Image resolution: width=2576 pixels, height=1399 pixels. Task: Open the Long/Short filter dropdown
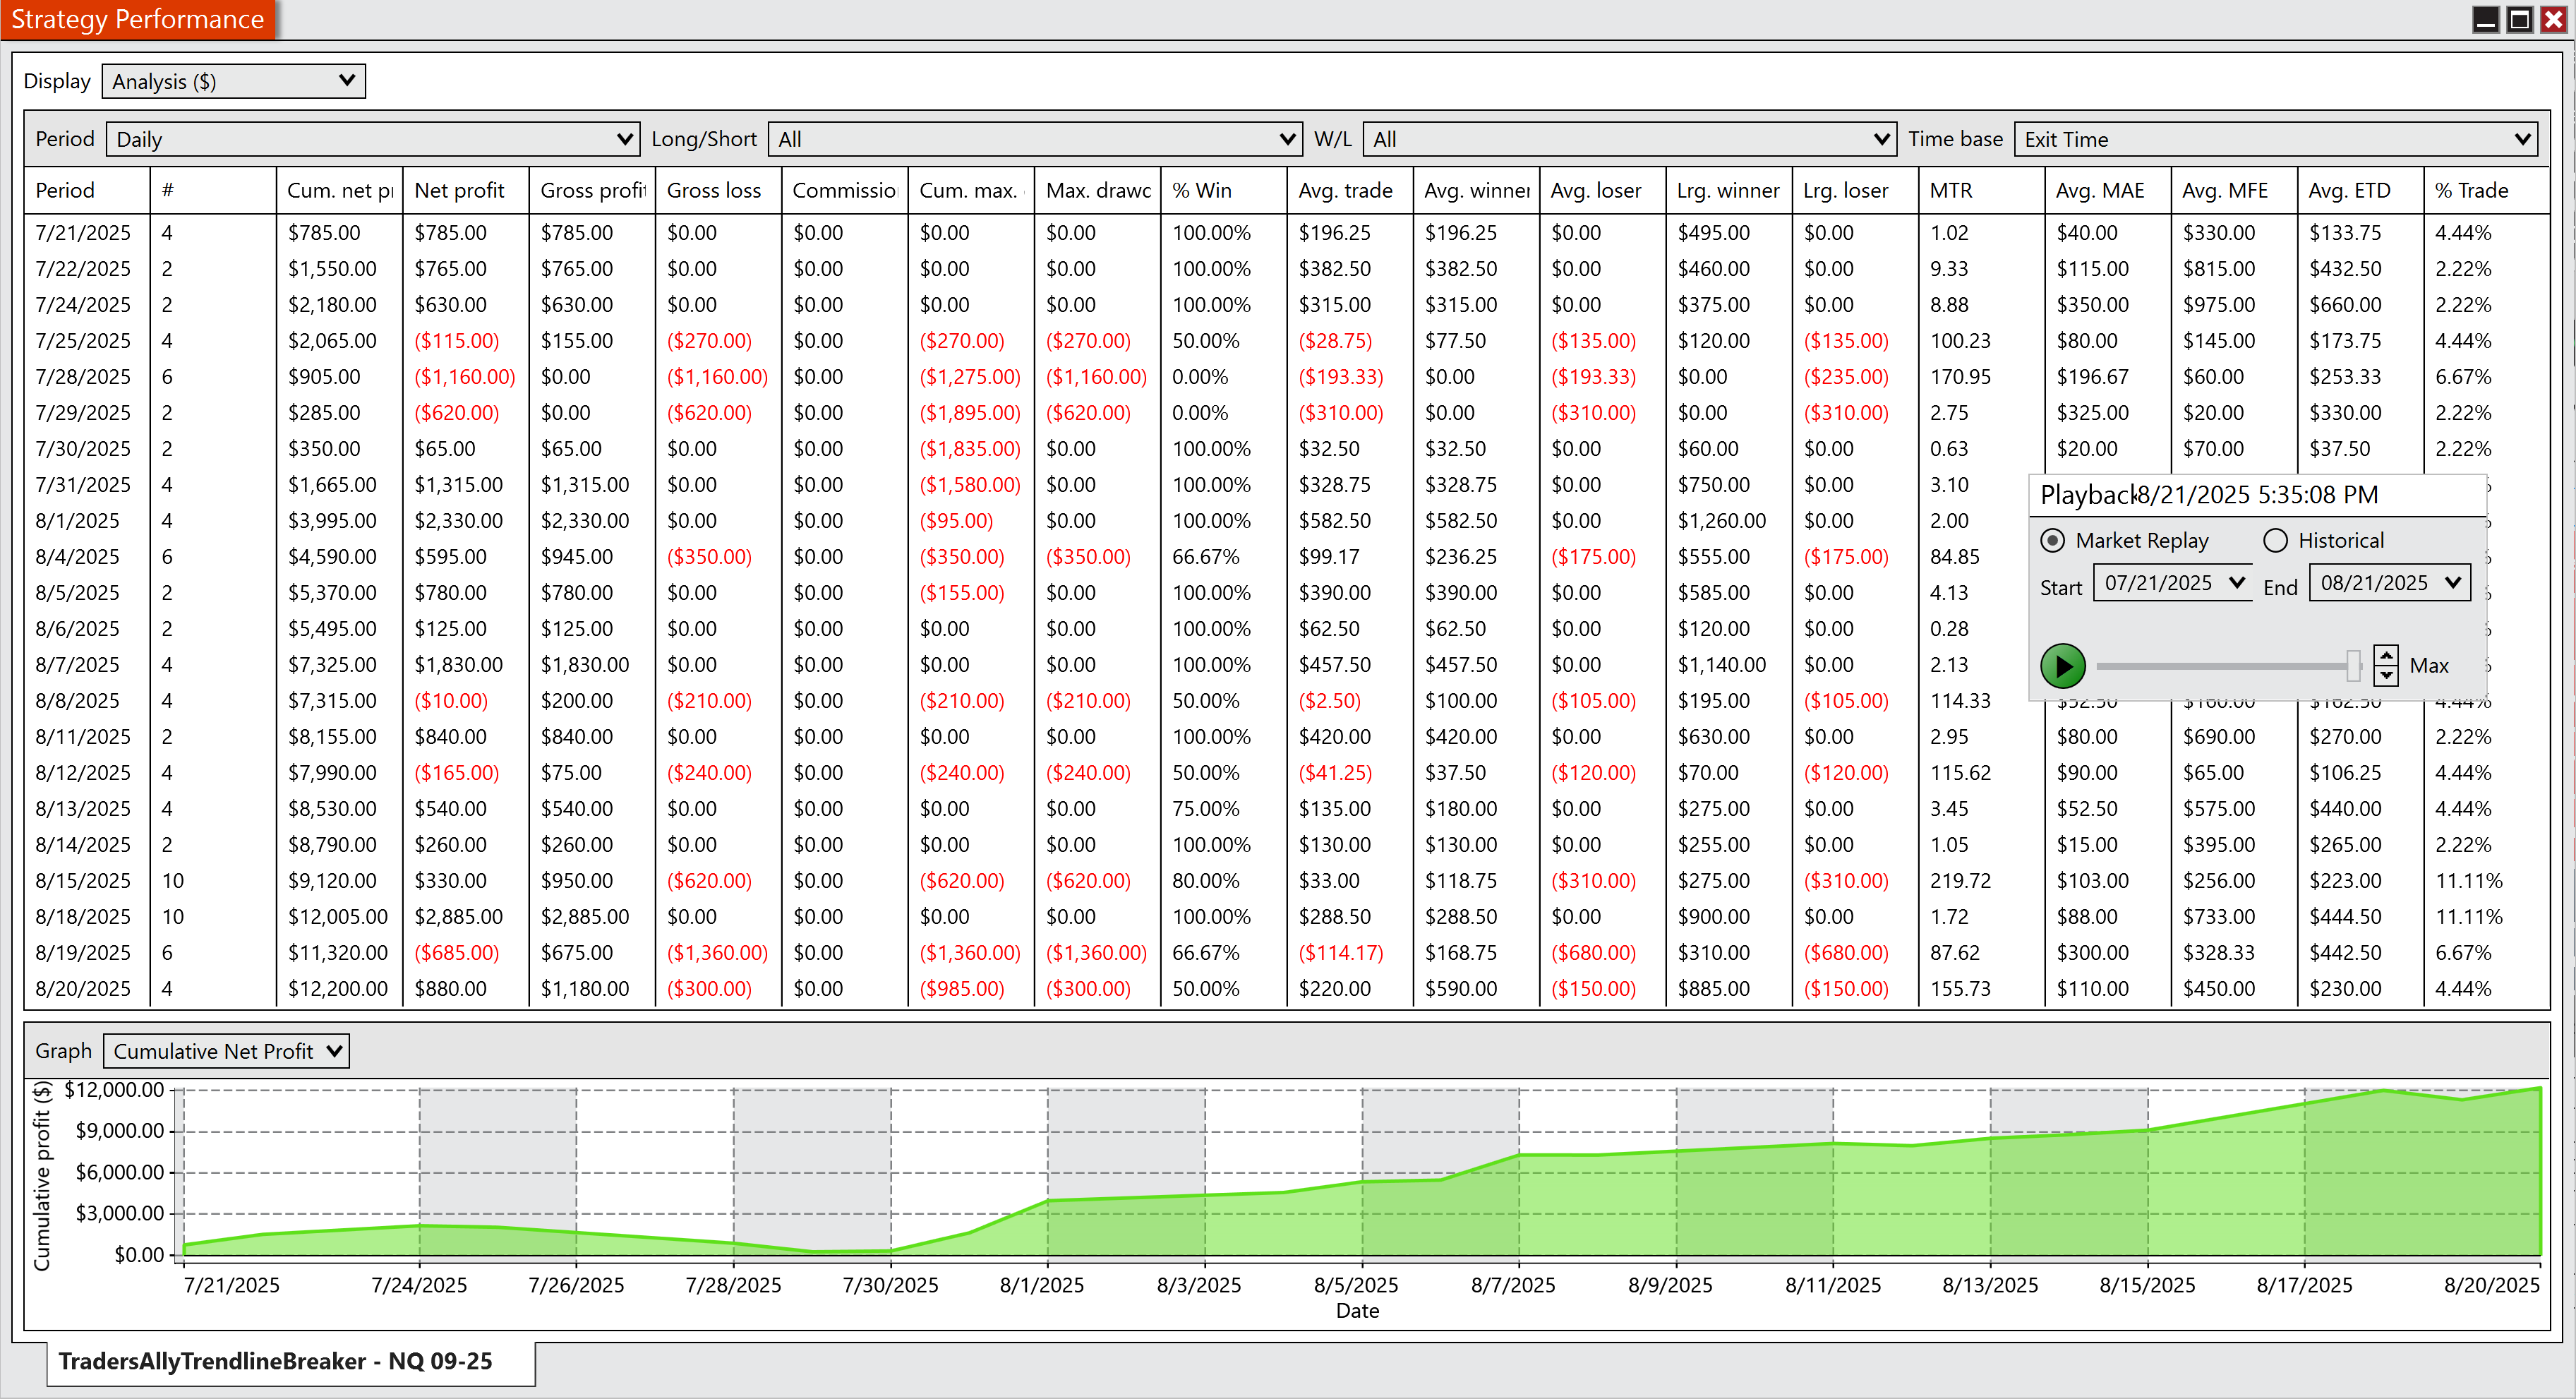1034,139
